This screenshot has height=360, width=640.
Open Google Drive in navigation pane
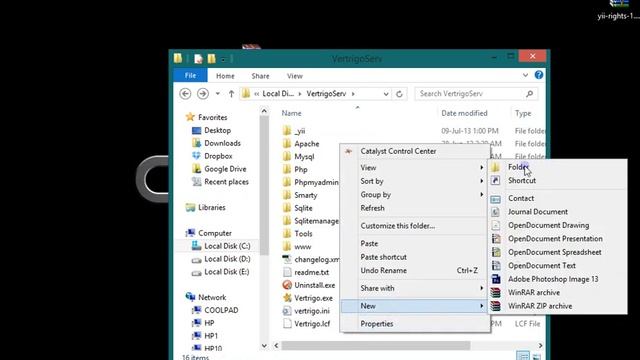225,169
